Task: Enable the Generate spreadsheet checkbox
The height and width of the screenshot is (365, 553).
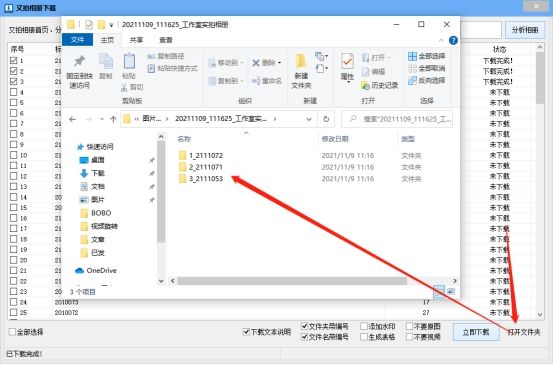Action: pyautogui.click(x=364, y=337)
